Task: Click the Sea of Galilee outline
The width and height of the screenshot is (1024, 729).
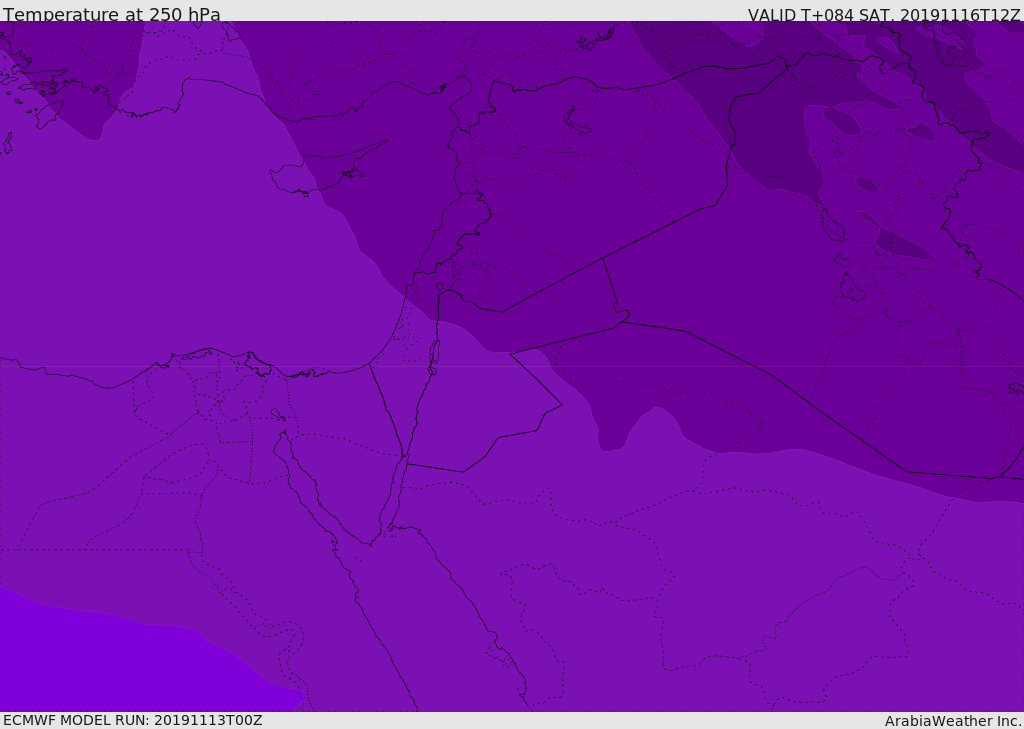Action: (439, 287)
